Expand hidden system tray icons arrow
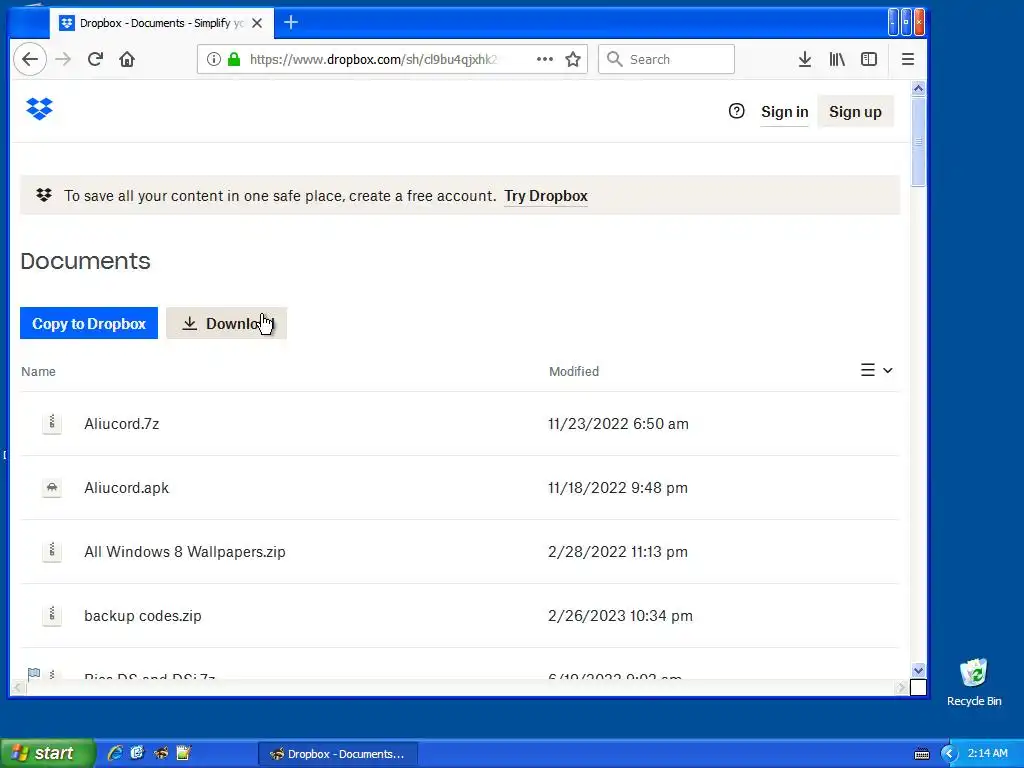Viewport: 1024px width, 768px height. pyautogui.click(x=950, y=754)
